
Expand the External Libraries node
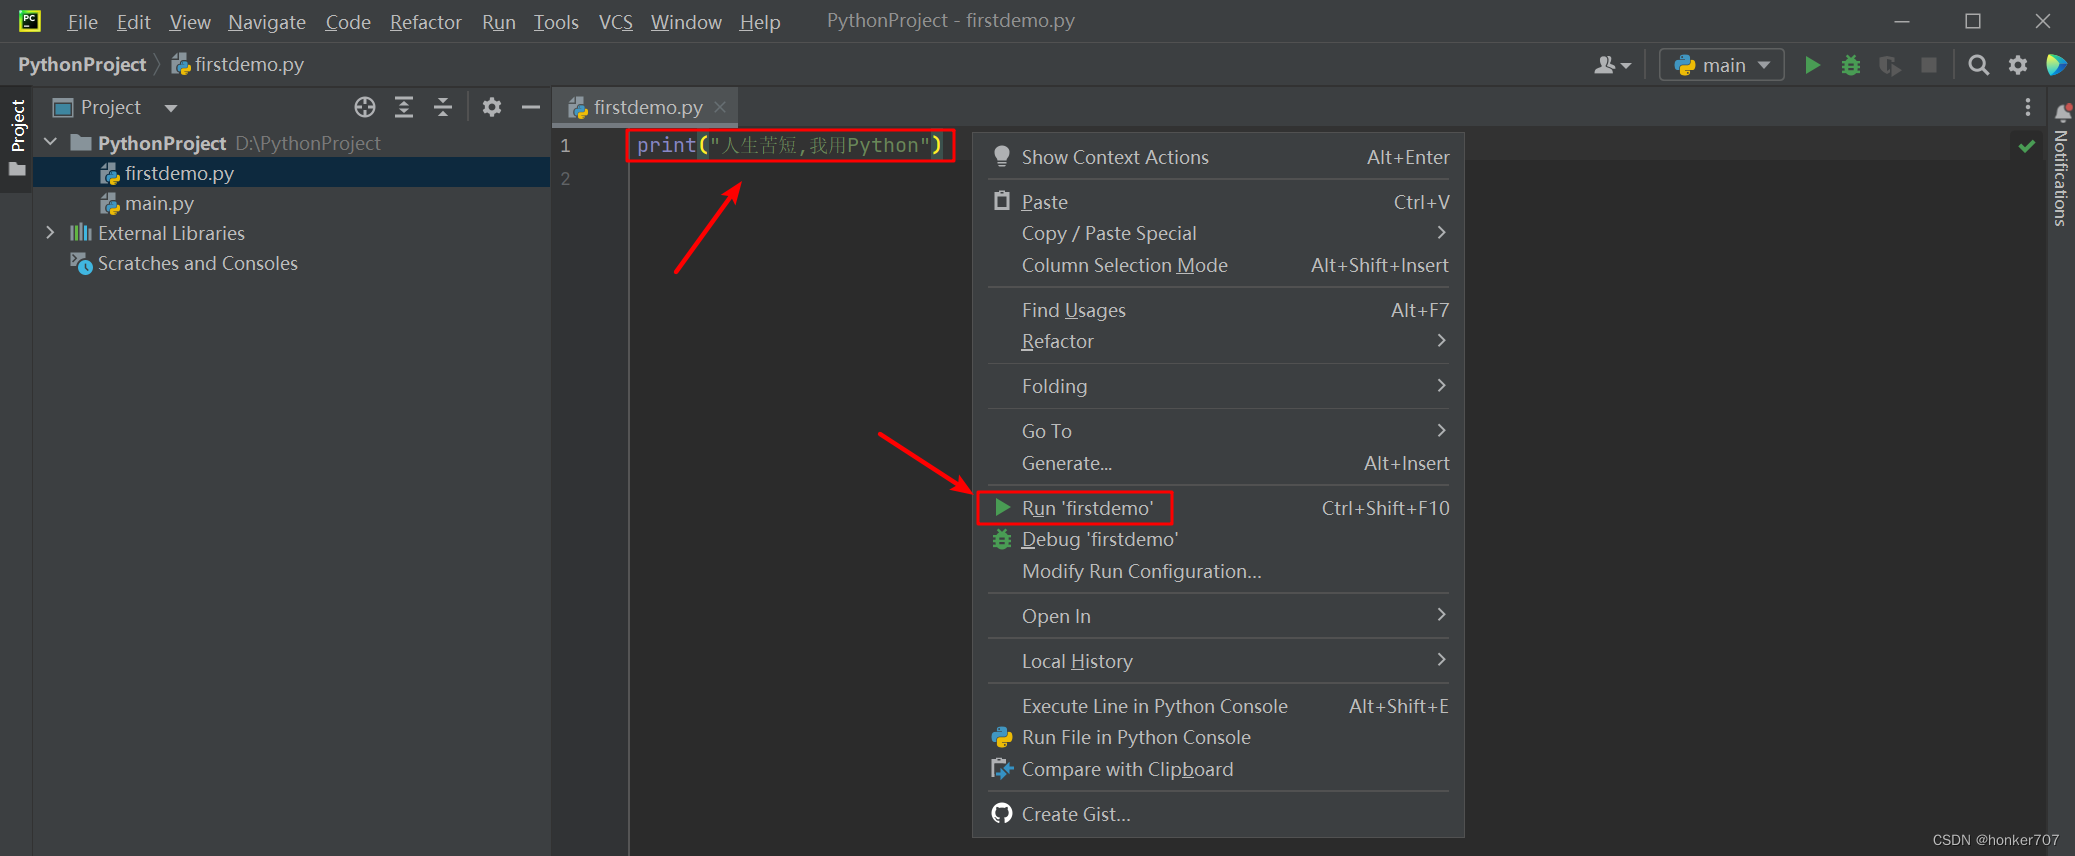(51, 233)
